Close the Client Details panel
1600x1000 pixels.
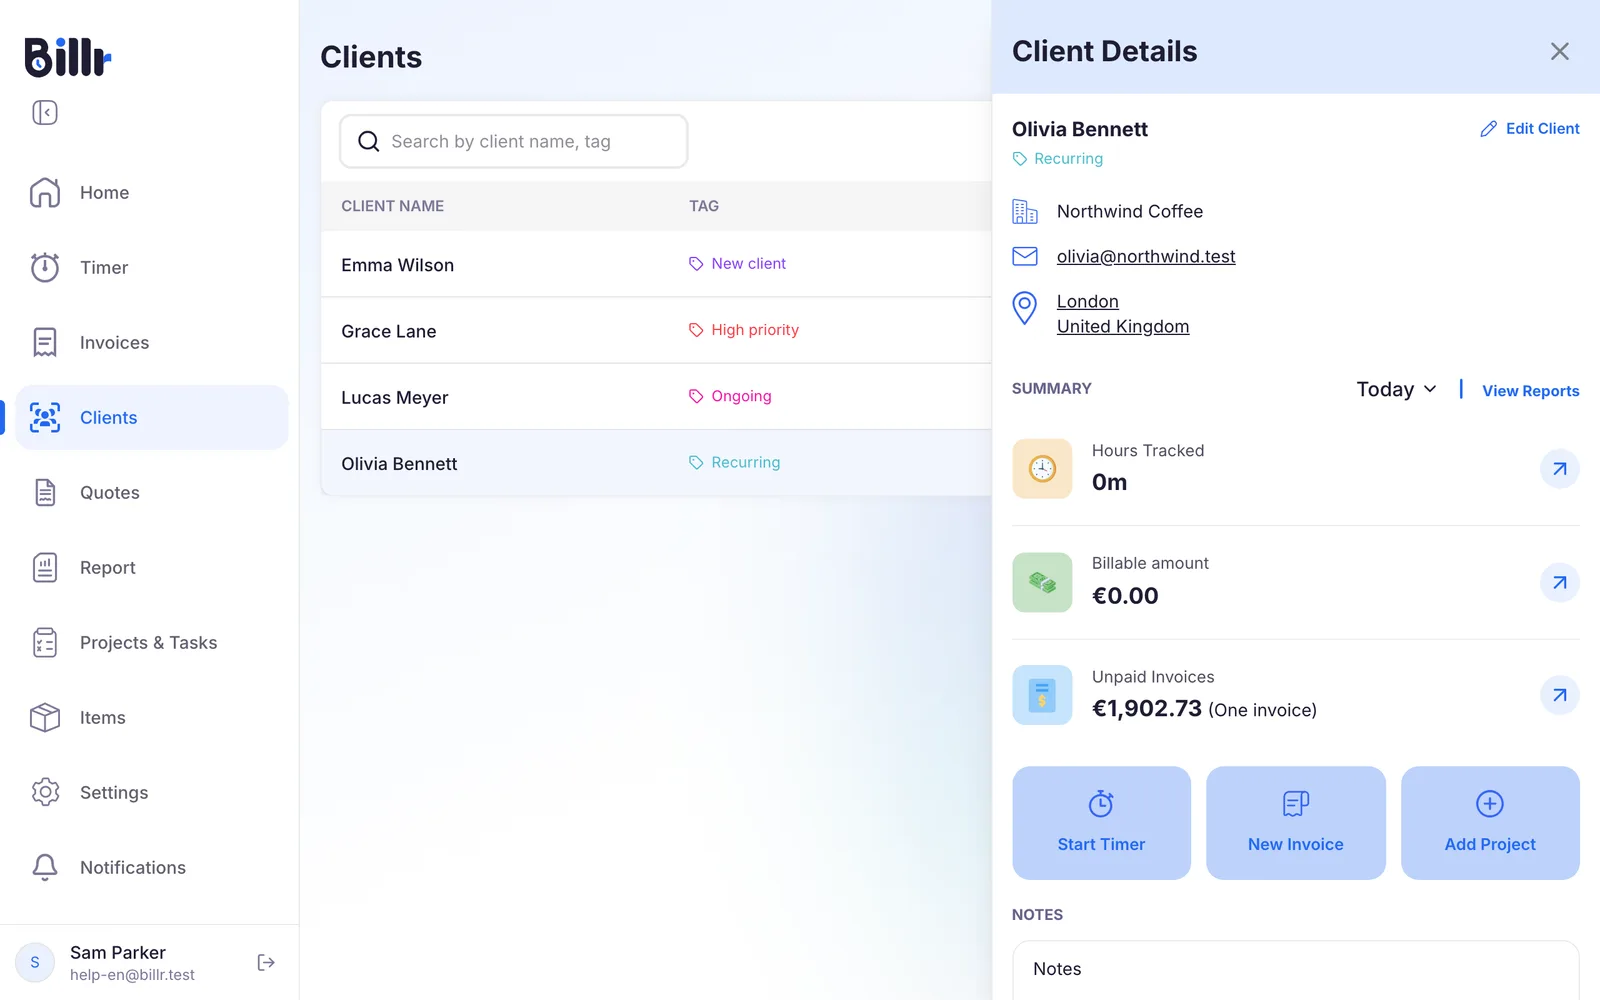[1559, 51]
